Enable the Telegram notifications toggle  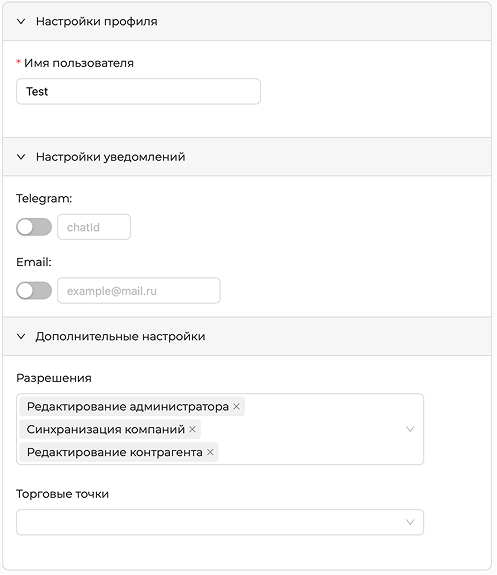[34, 227]
